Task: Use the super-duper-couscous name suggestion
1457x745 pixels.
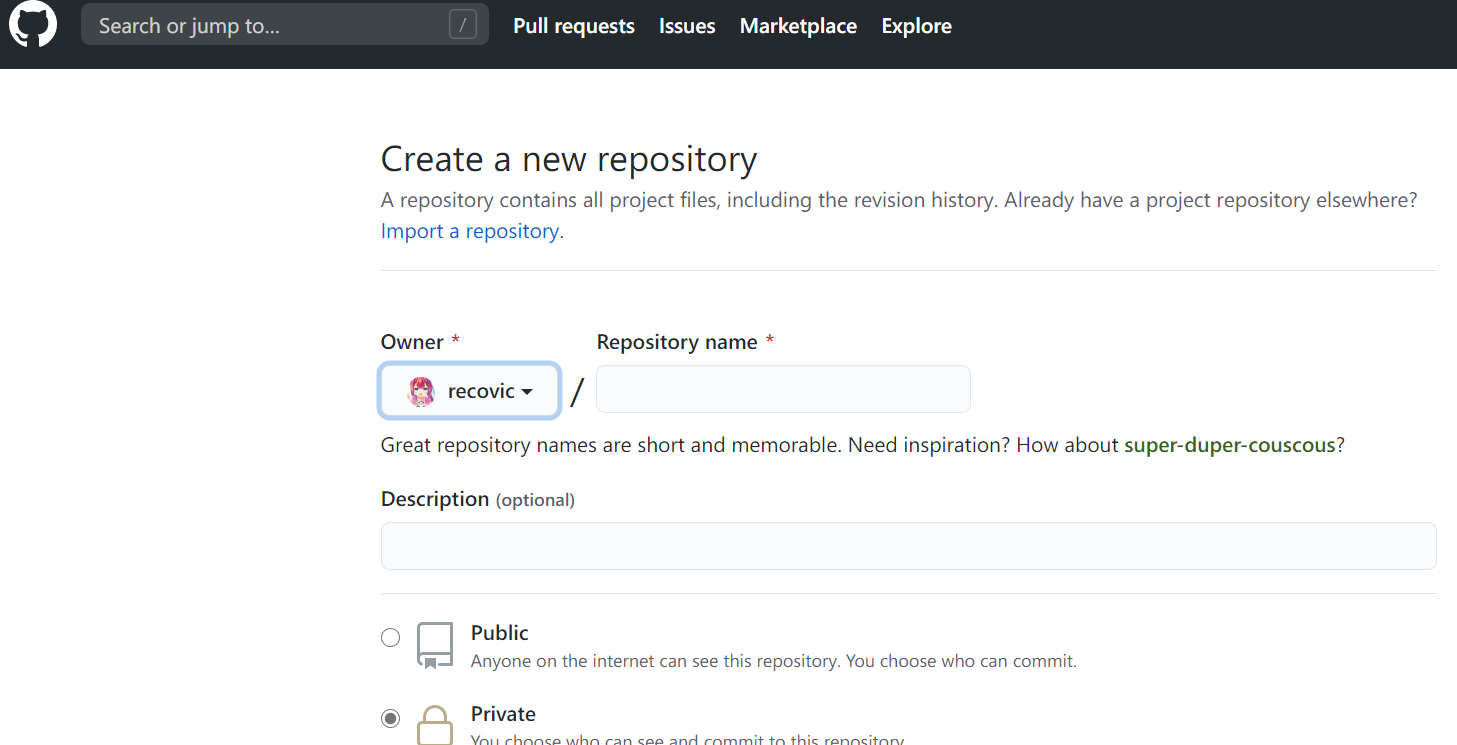Action: pyautogui.click(x=1229, y=445)
